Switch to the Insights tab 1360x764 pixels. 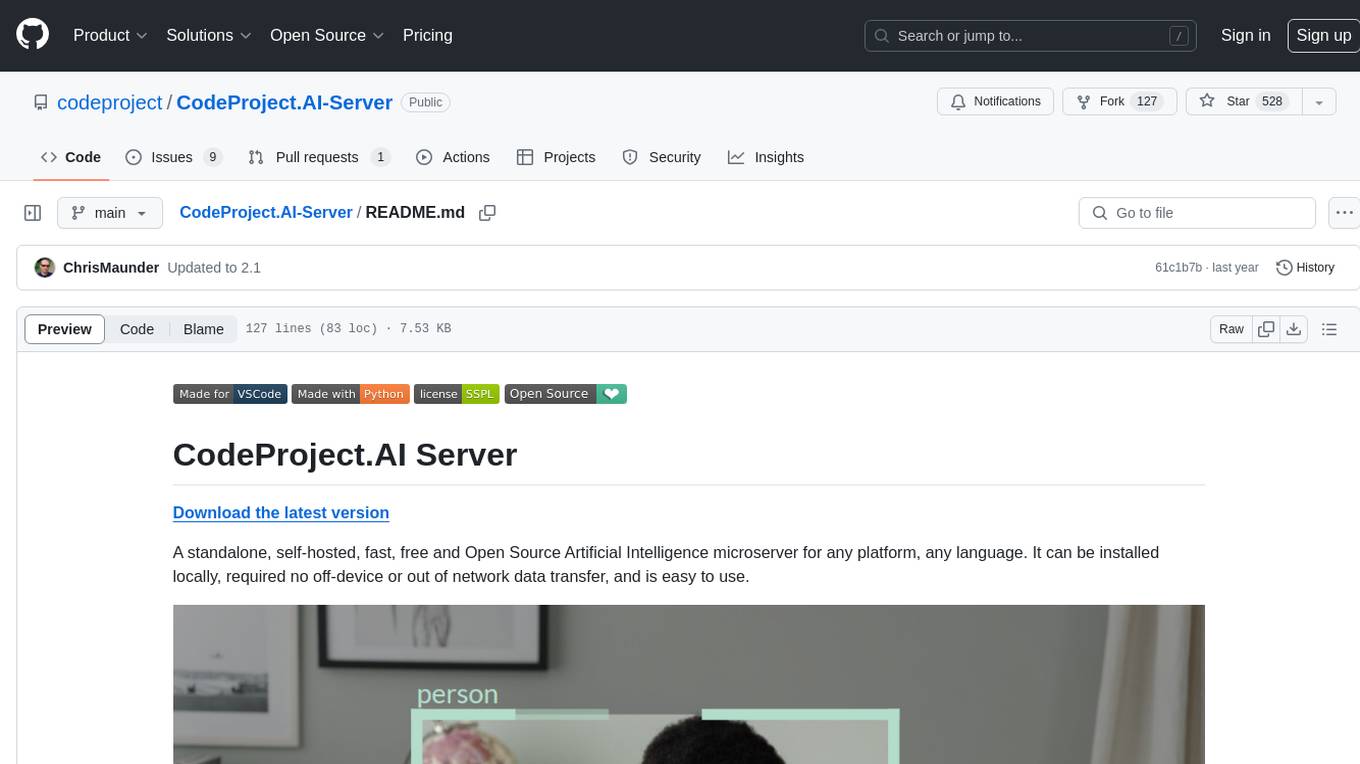[766, 157]
